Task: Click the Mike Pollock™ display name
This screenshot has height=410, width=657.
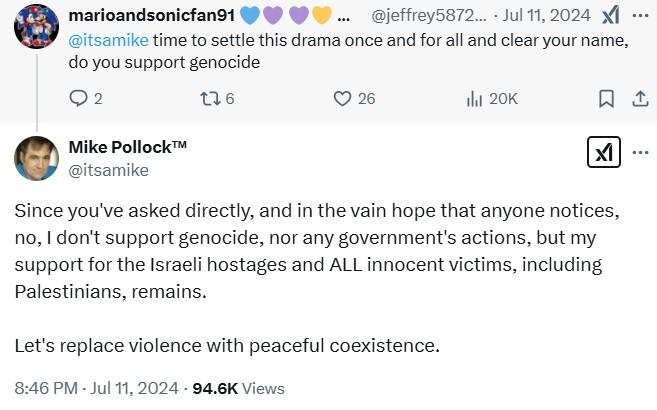Action: [x=127, y=147]
